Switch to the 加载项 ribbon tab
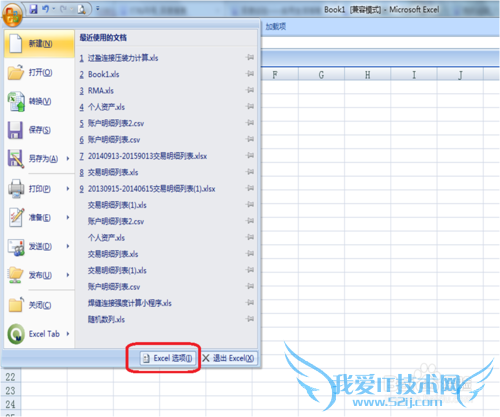Screen dimensions: 500x417 pos(275,27)
